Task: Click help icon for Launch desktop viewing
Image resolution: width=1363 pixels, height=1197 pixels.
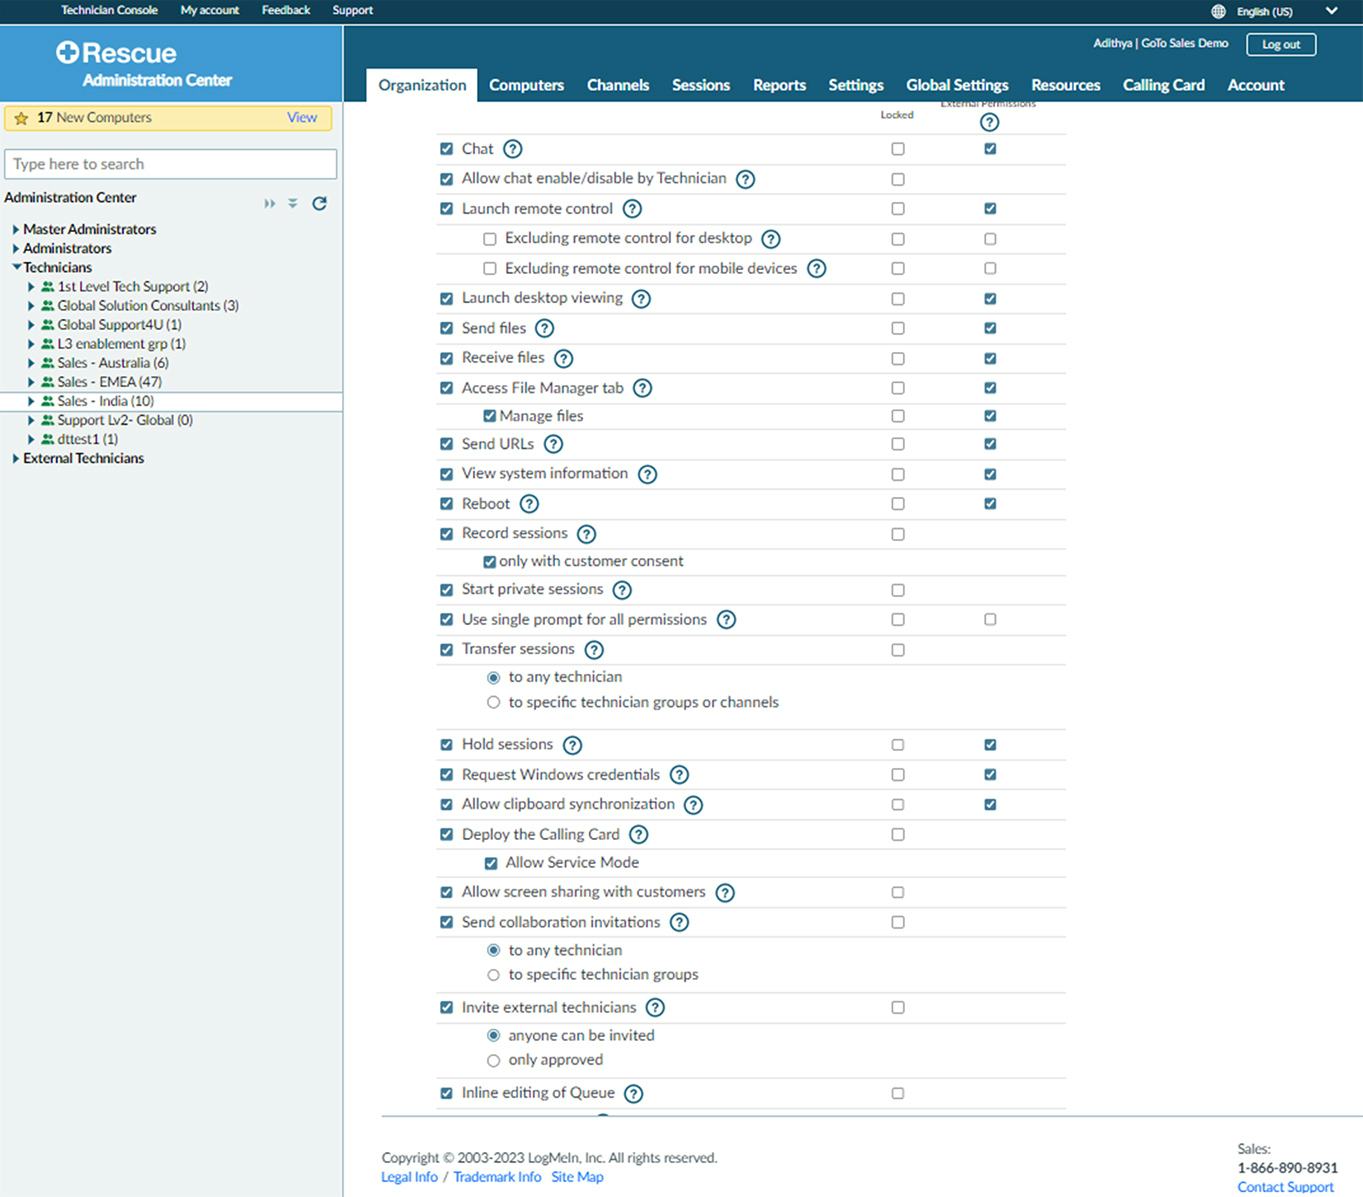Action: point(641,299)
